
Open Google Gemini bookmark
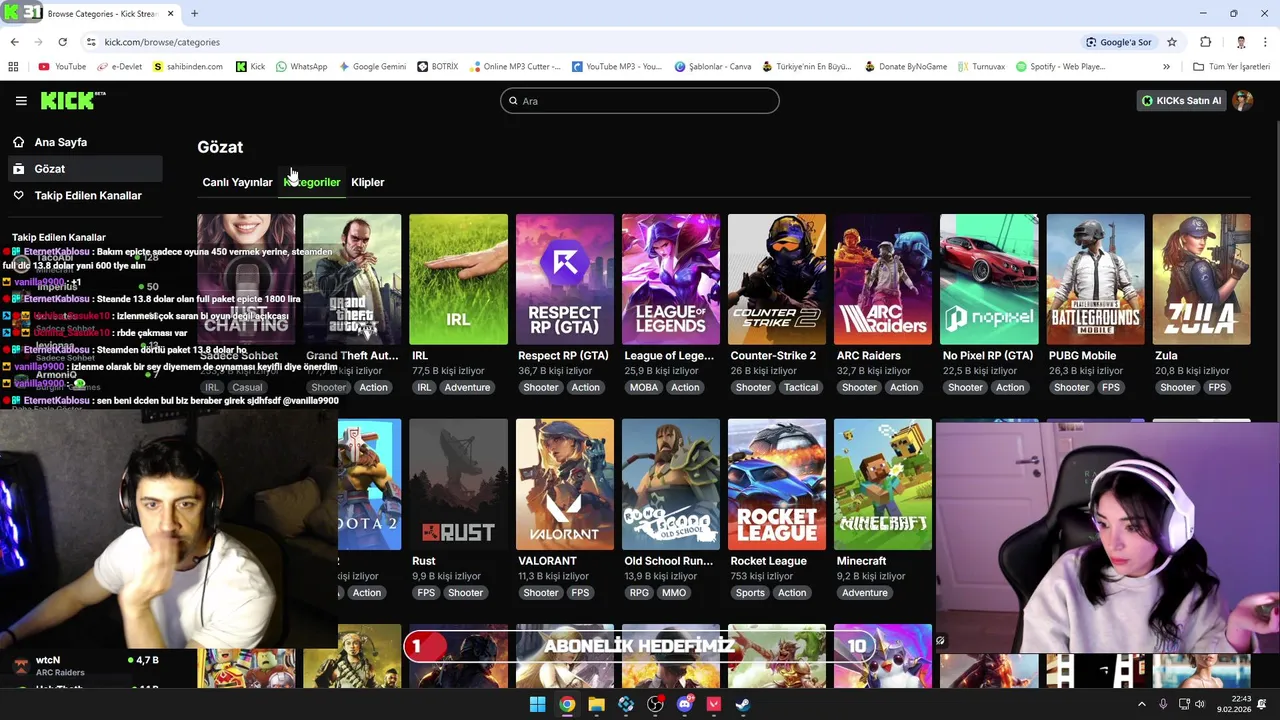click(x=372, y=67)
